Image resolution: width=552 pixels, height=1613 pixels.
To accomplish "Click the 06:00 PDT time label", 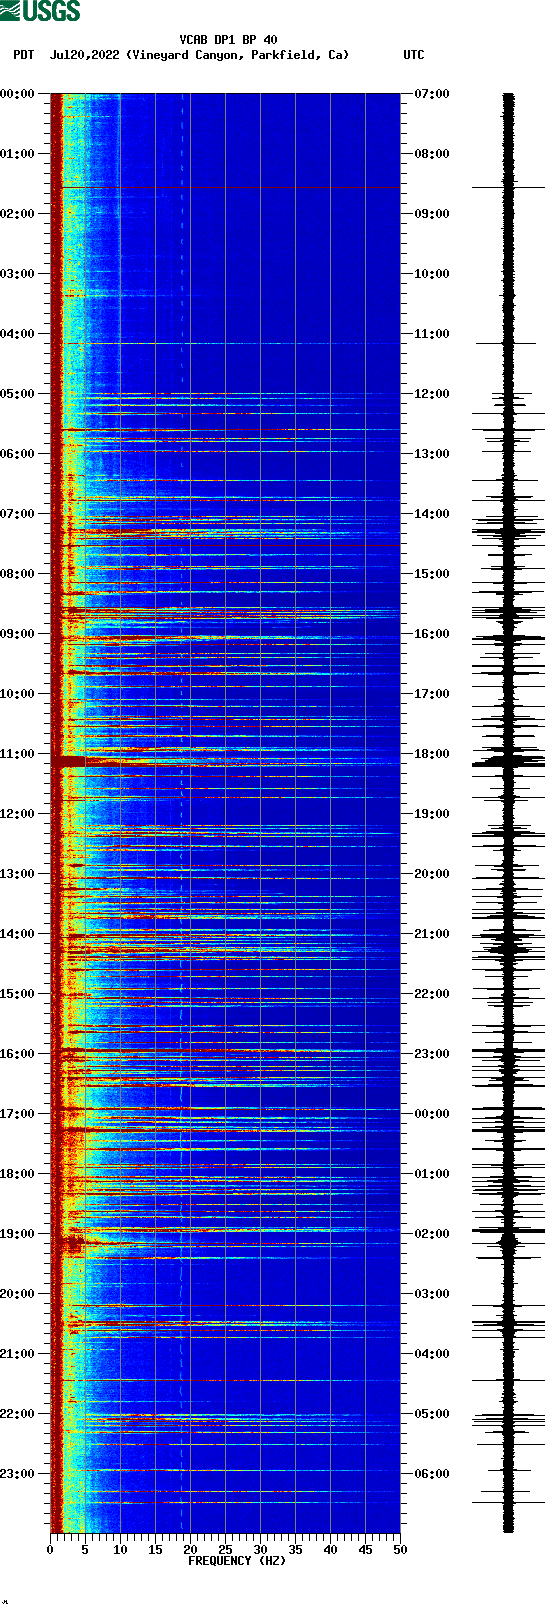I will [17, 454].
